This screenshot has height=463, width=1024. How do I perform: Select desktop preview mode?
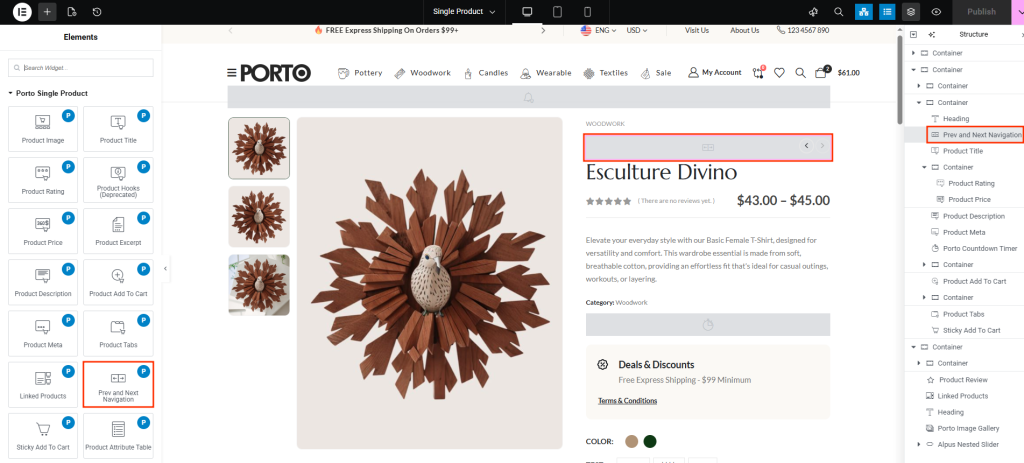(x=527, y=12)
